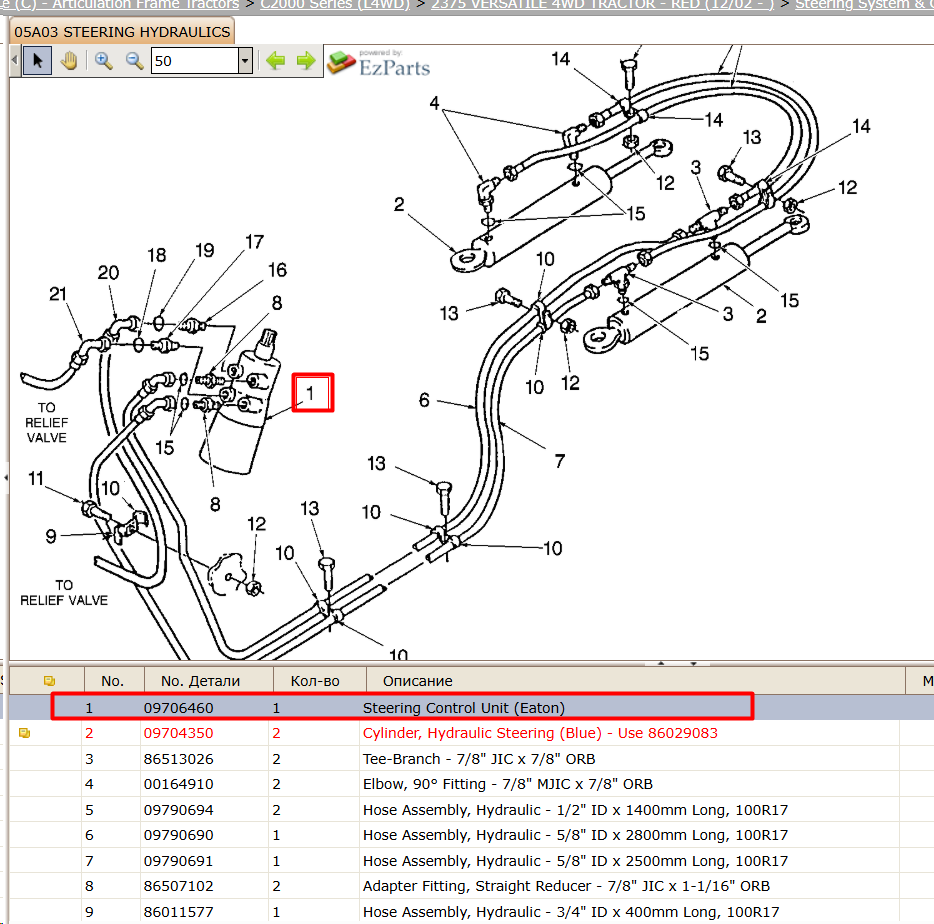Click callout 18 on the diagram
The width and height of the screenshot is (934, 924).
(x=157, y=255)
